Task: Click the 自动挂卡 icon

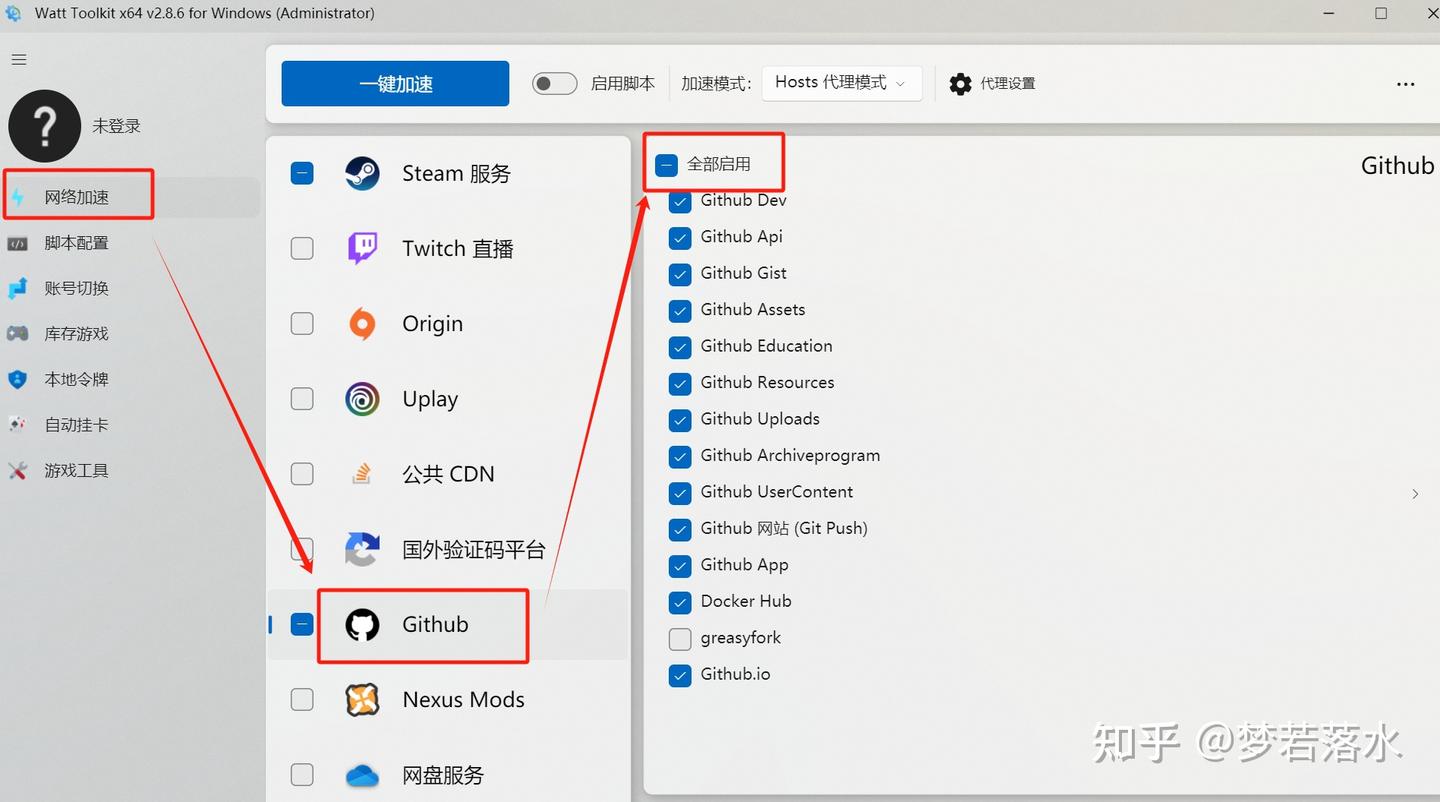Action: (17, 425)
